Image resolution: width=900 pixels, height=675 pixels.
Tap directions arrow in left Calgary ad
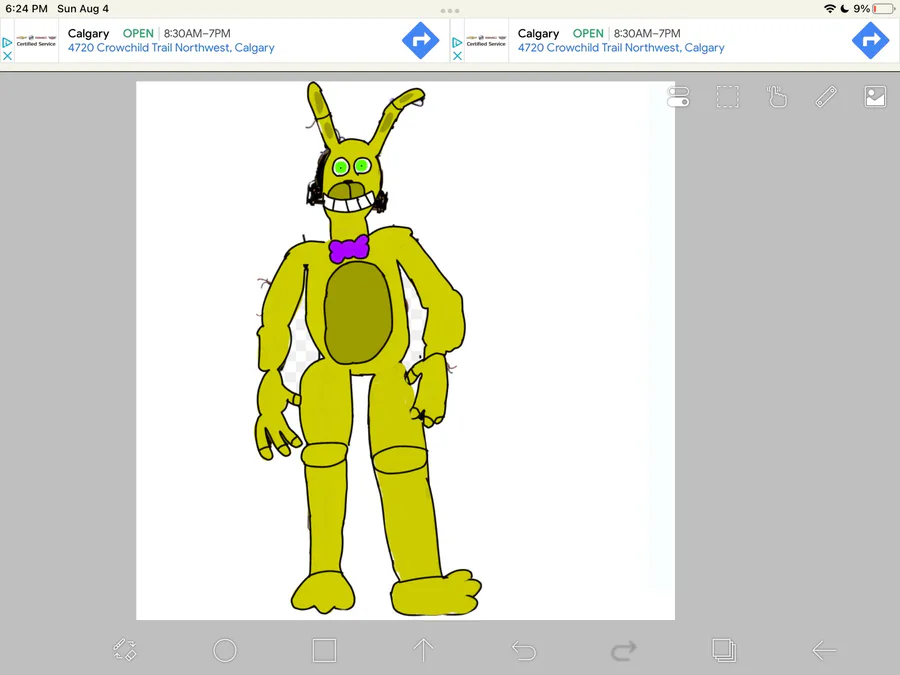coord(420,40)
